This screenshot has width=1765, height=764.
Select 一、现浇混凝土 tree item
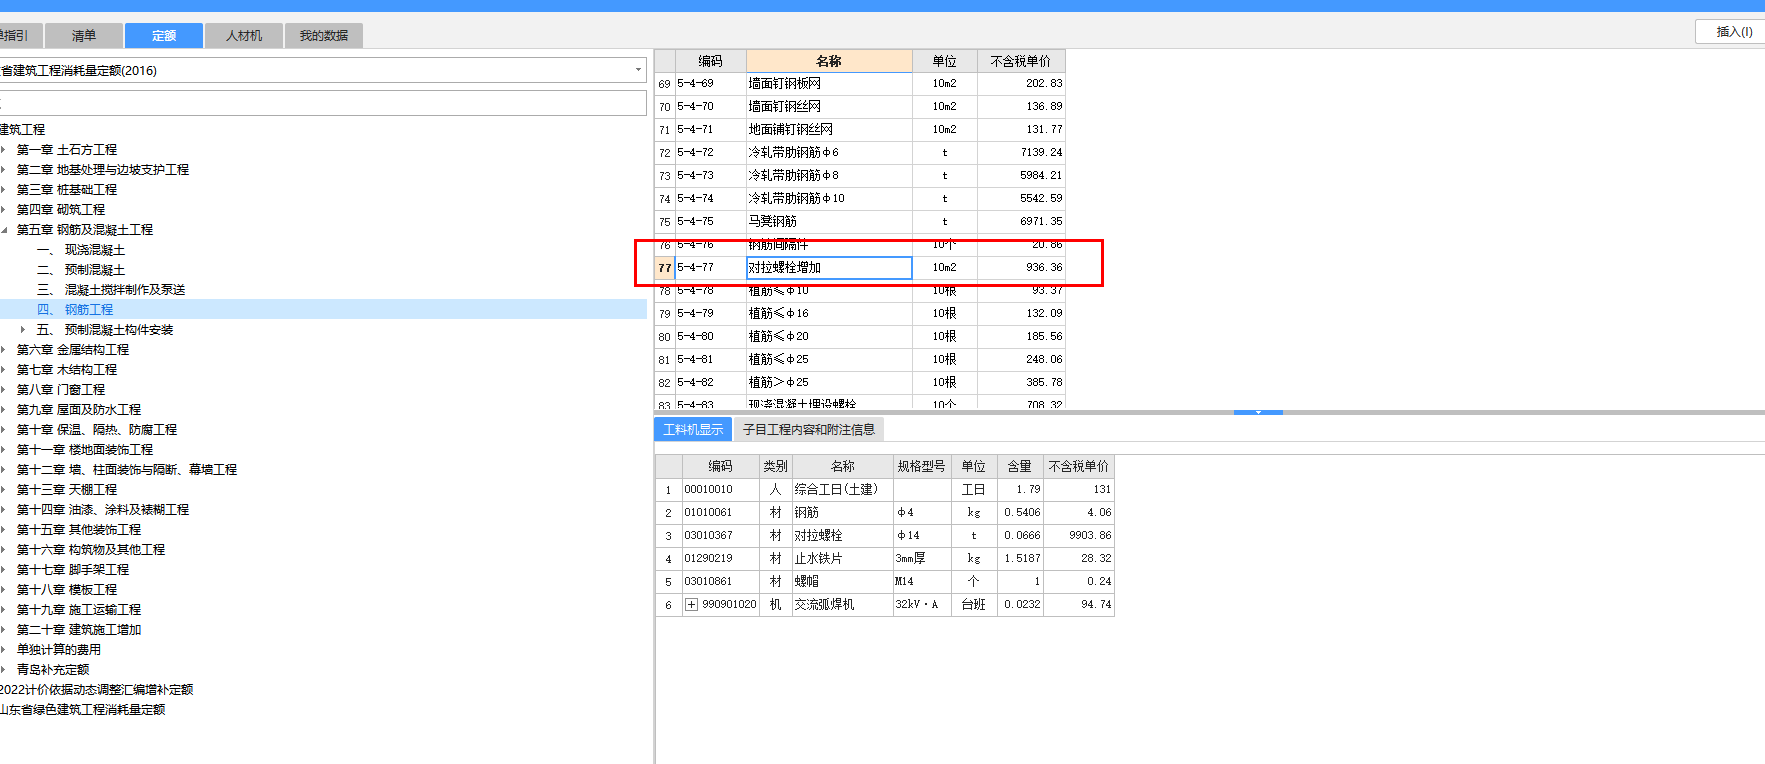coord(81,250)
